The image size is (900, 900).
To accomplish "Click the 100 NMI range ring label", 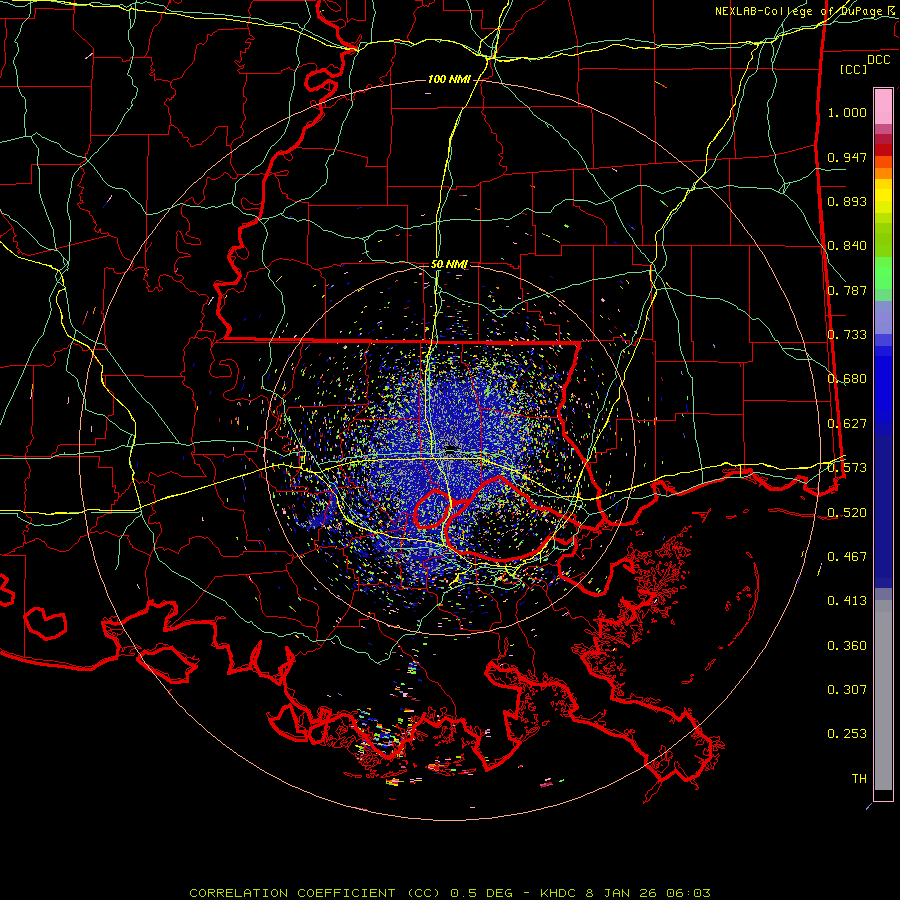I will (x=449, y=79).
